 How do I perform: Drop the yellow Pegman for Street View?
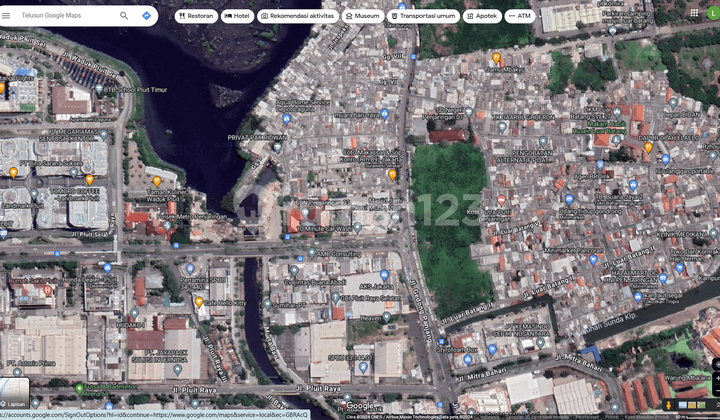(x=669, y=405)
